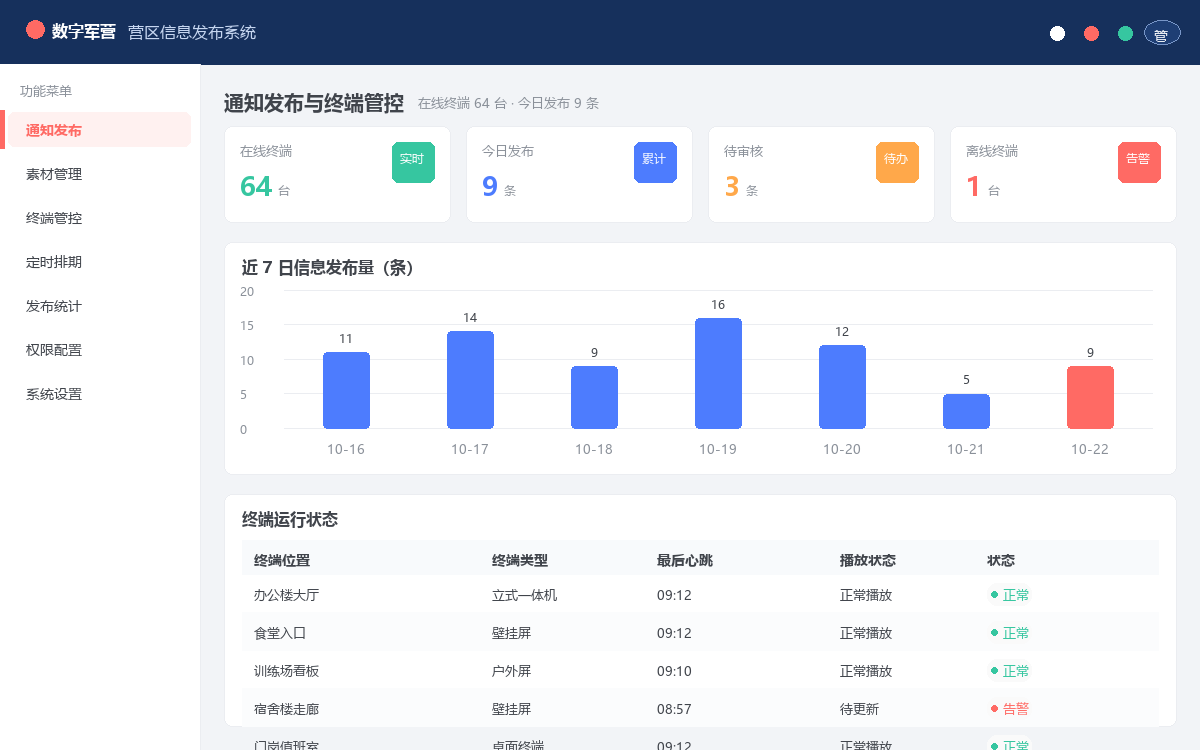Viewport: 1200px width, 750px height.
Task: Click the 09:10 heartbeat cell
Action: (x=674, y=671)
